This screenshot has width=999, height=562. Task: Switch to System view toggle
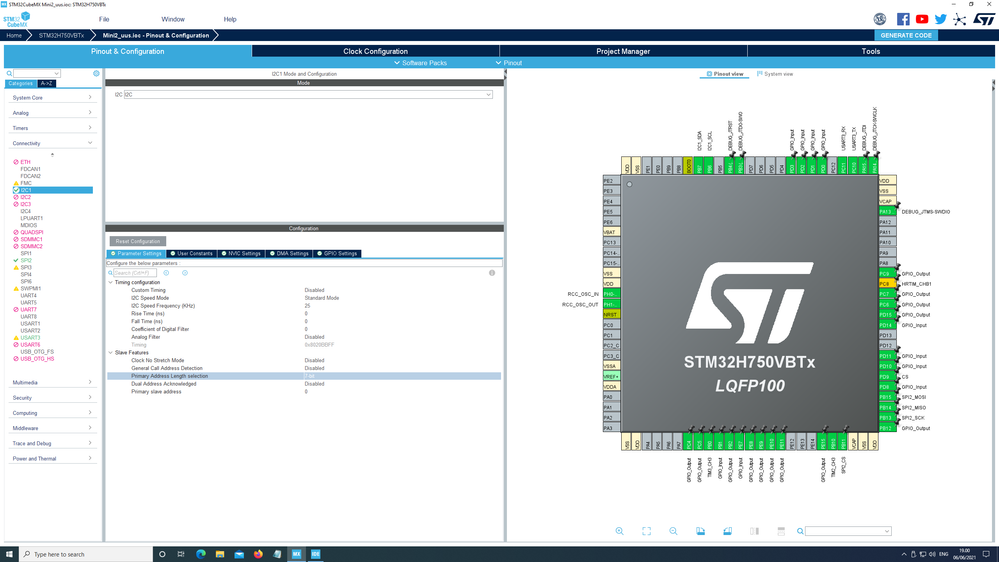[x=775, y=74]
